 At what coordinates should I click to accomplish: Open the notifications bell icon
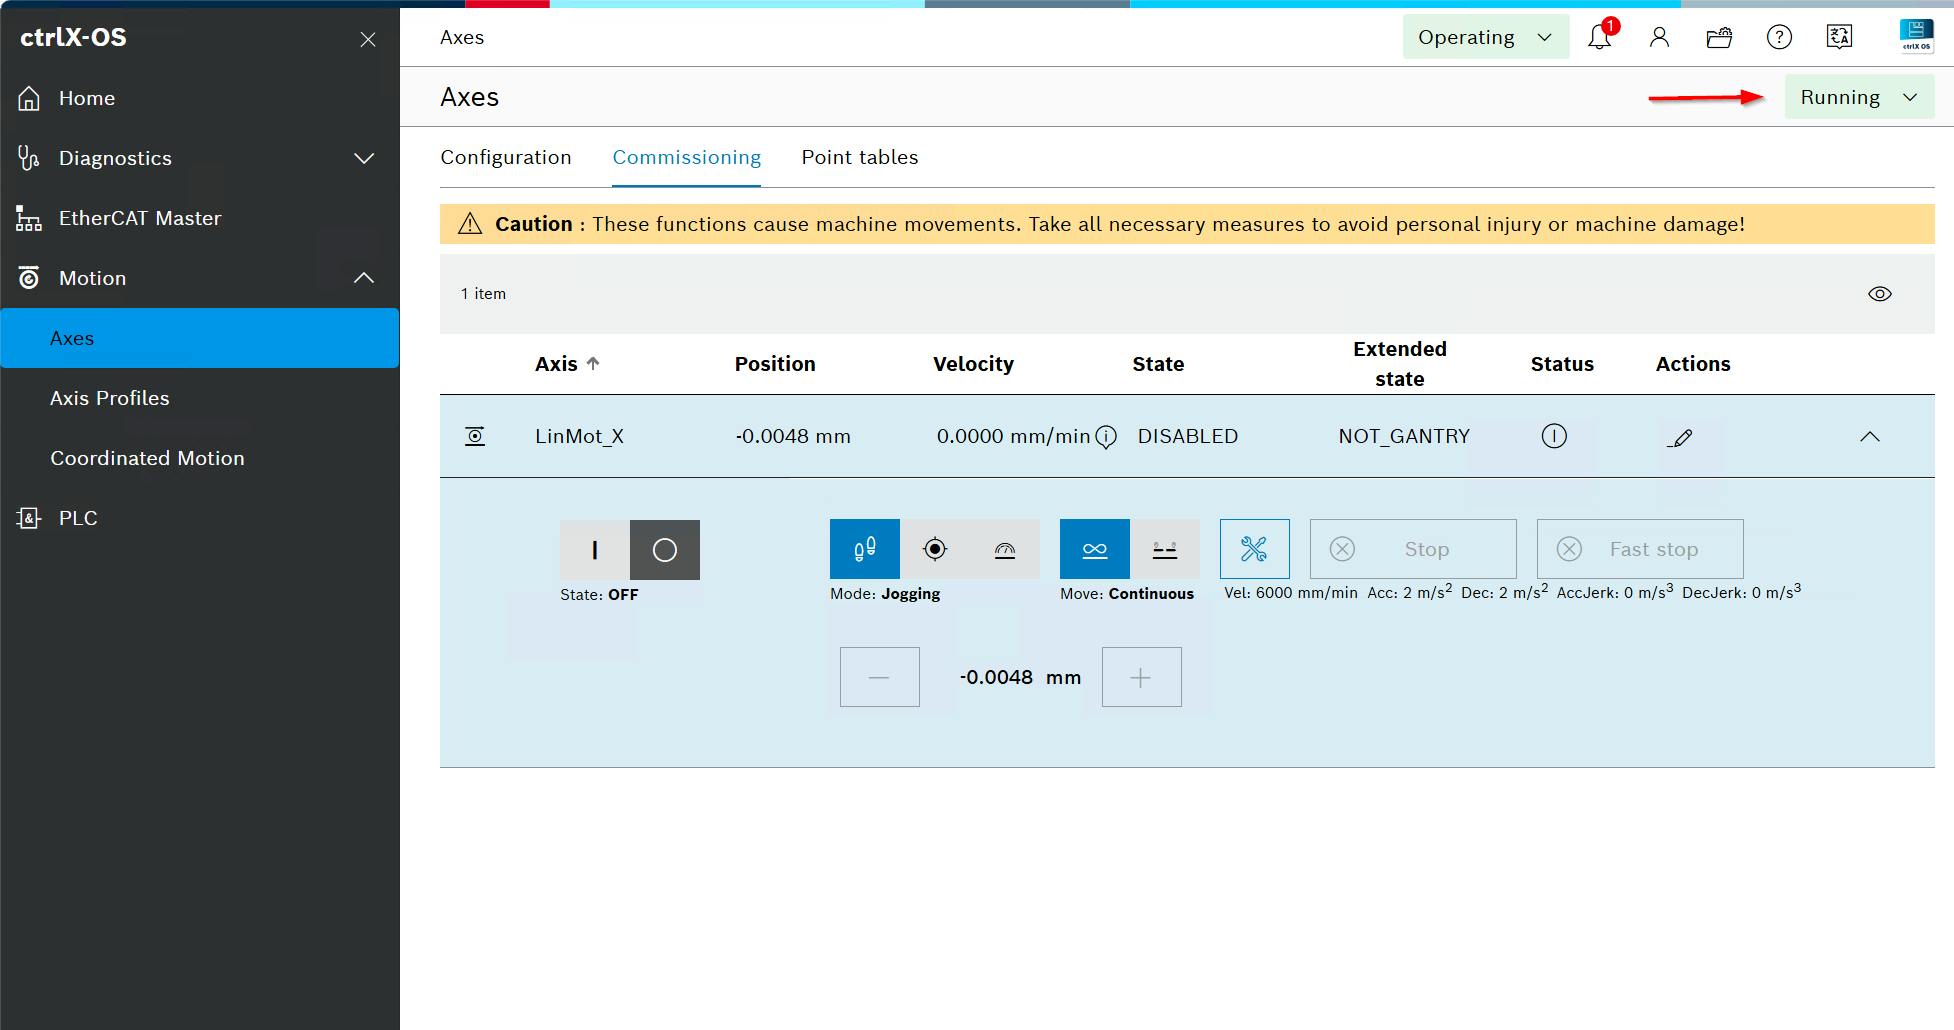[1599, 38]
